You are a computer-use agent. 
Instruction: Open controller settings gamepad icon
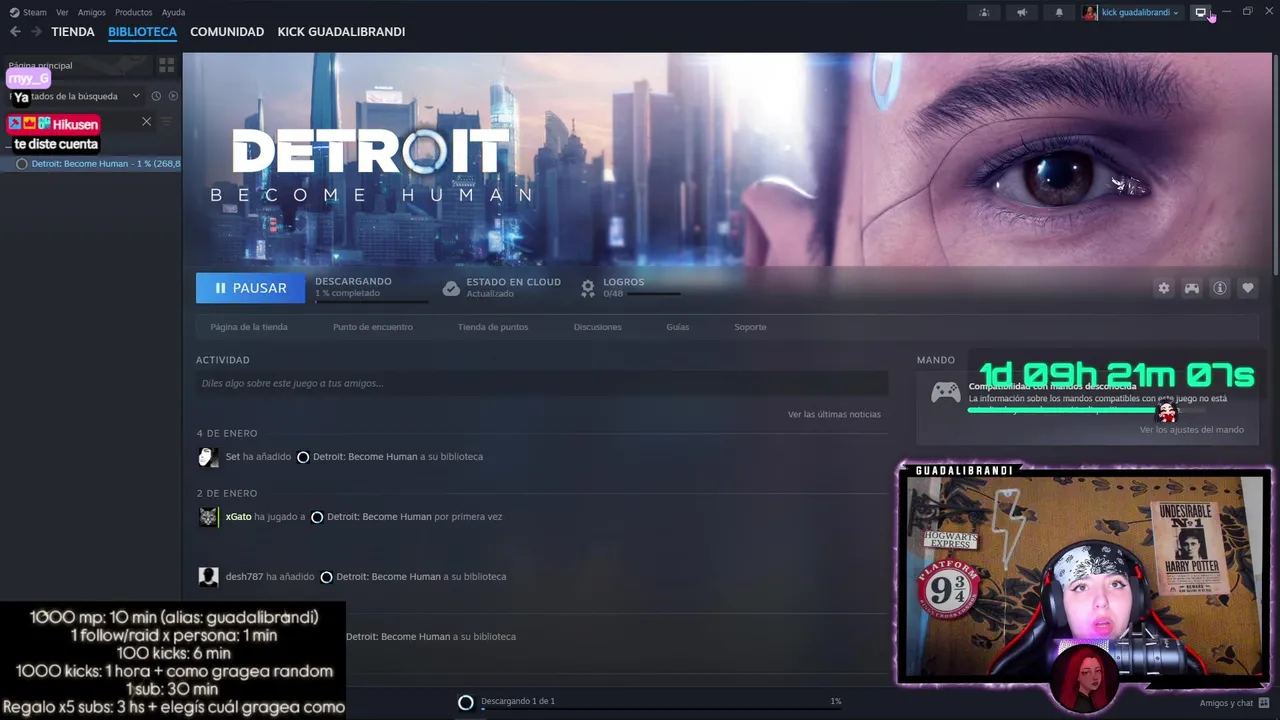(x=1192, y=288)
